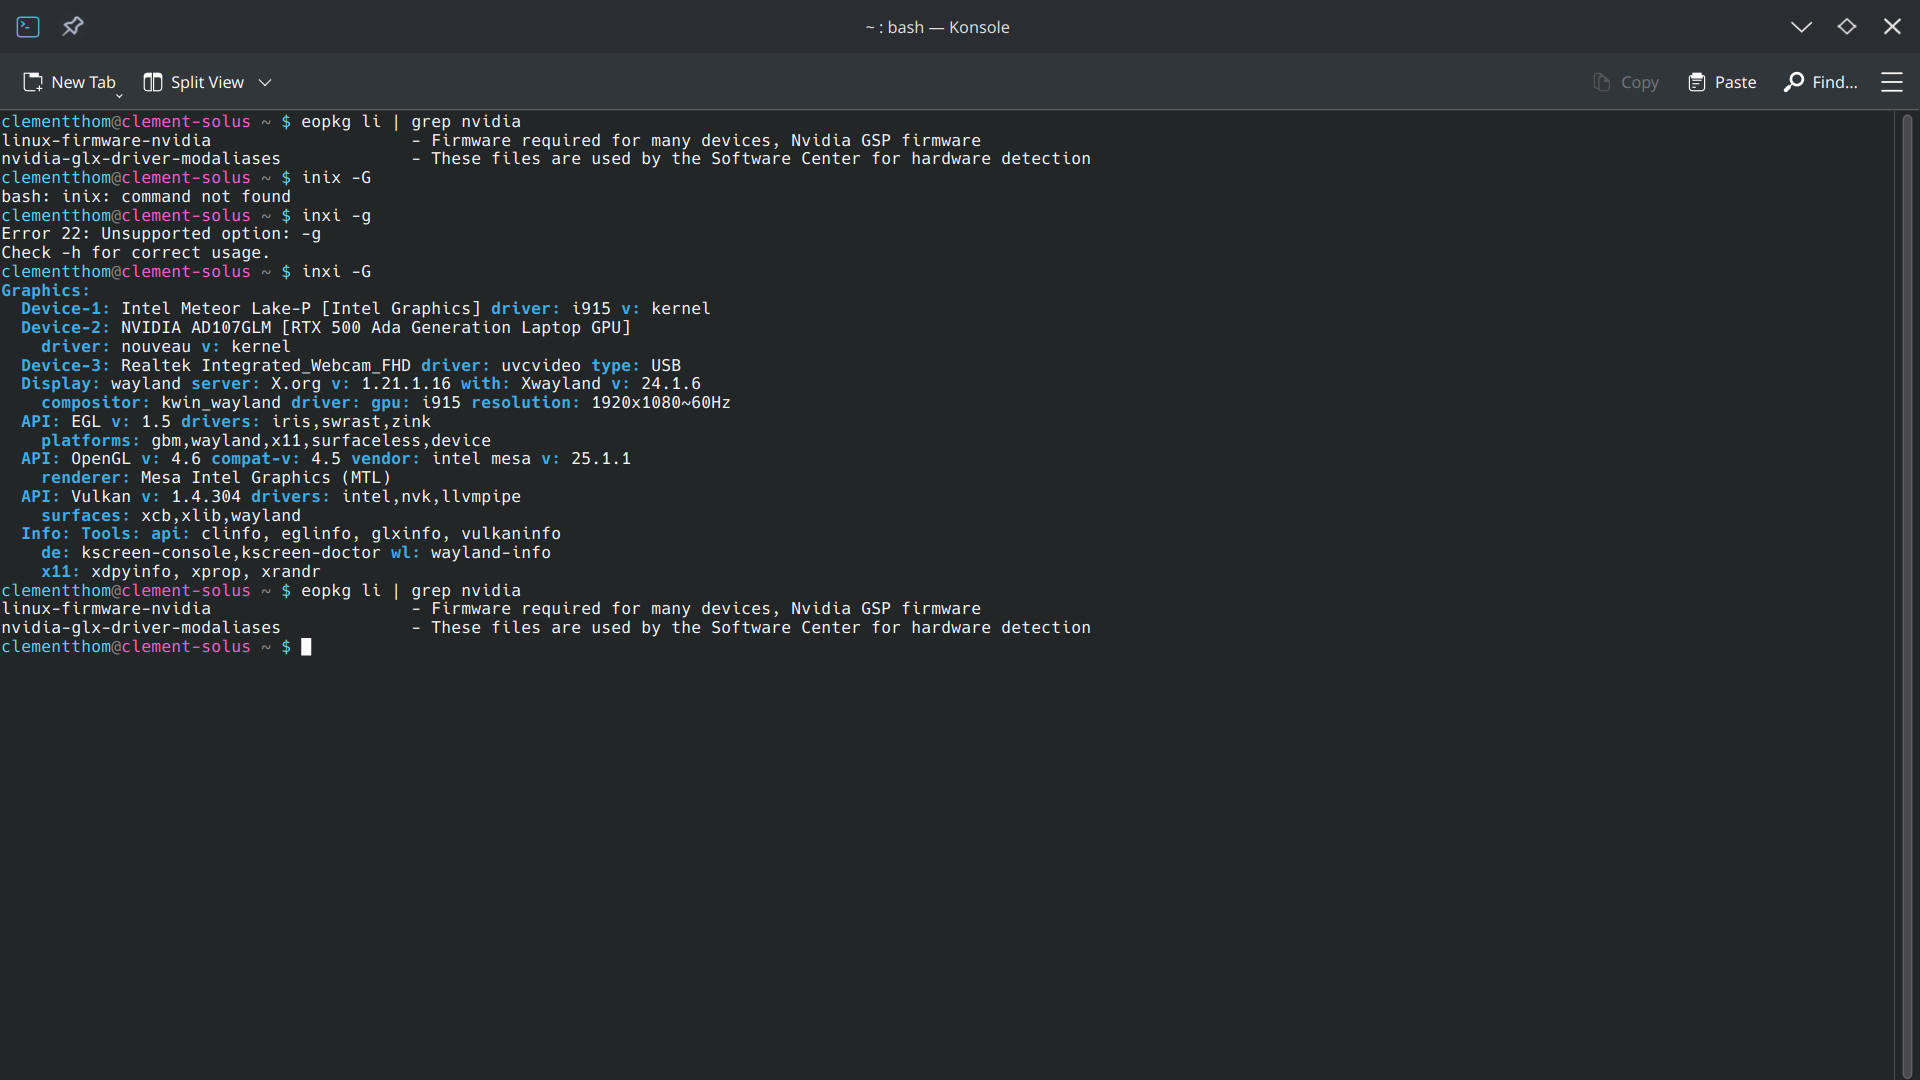Expand the Split View dropdown chevron
This screenshot has height=1080, width=1920.
265,82
